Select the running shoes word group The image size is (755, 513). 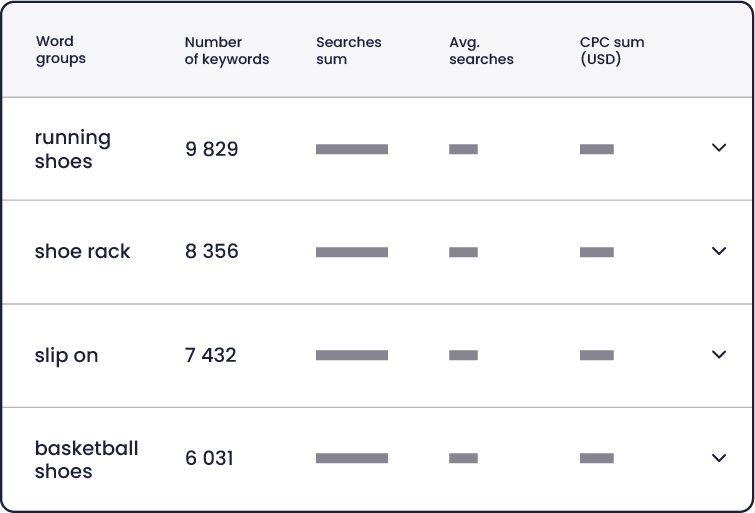pos(73,149)
